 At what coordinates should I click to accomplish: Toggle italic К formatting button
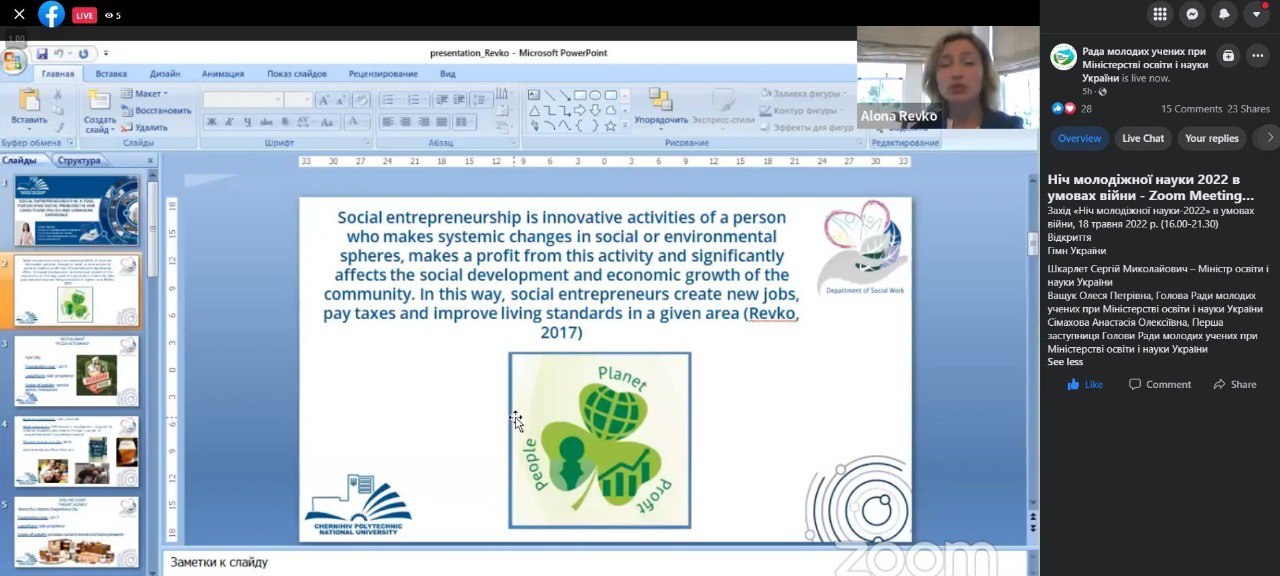click(x=230, y=122)
